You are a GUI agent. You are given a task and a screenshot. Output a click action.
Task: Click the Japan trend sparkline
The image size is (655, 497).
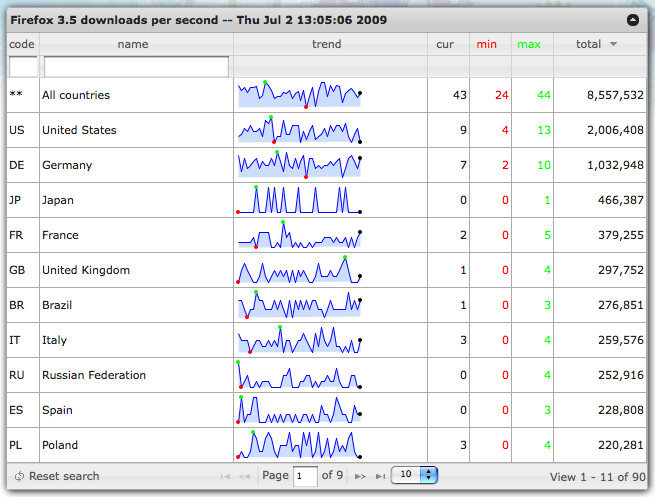(299, 200)
